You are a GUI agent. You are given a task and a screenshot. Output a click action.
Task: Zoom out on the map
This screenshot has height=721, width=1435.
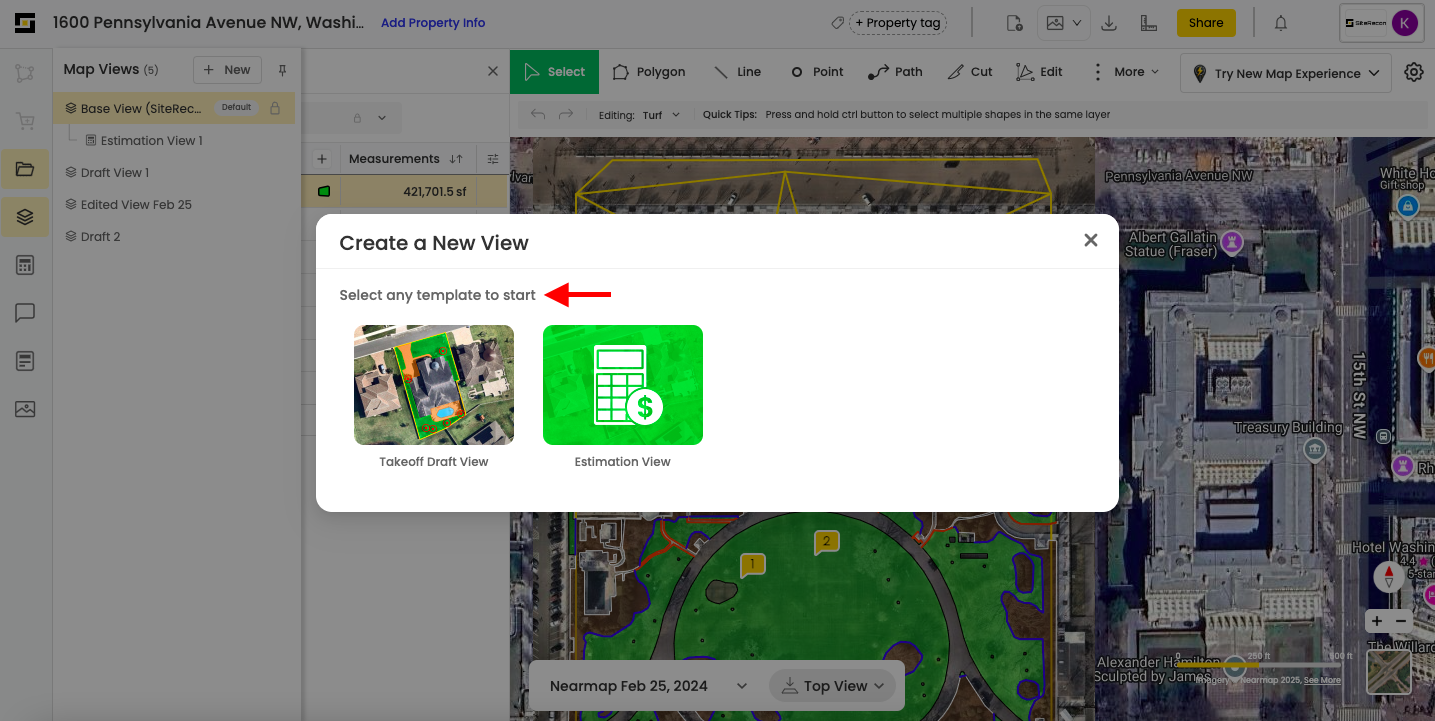tap(1401, 621)
